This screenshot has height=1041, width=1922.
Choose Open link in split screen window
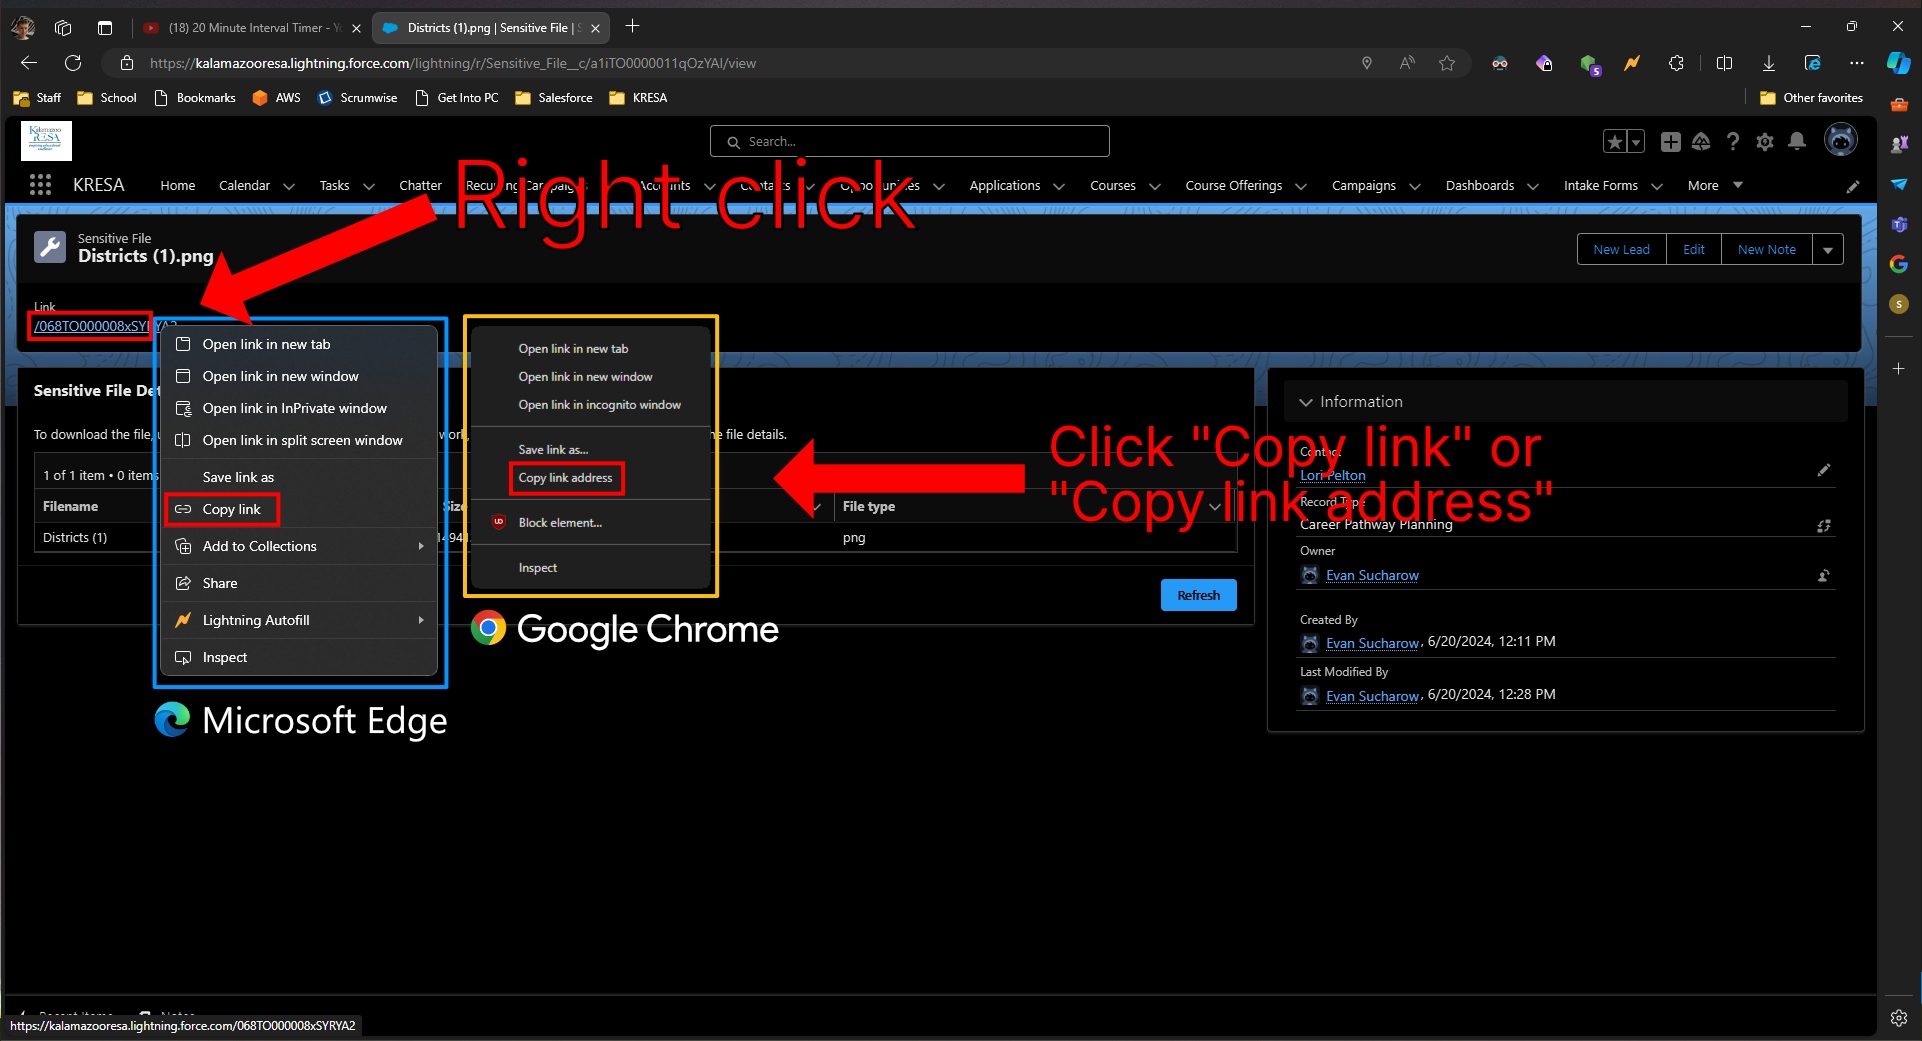pyautogui.click(x=300, y=440)
